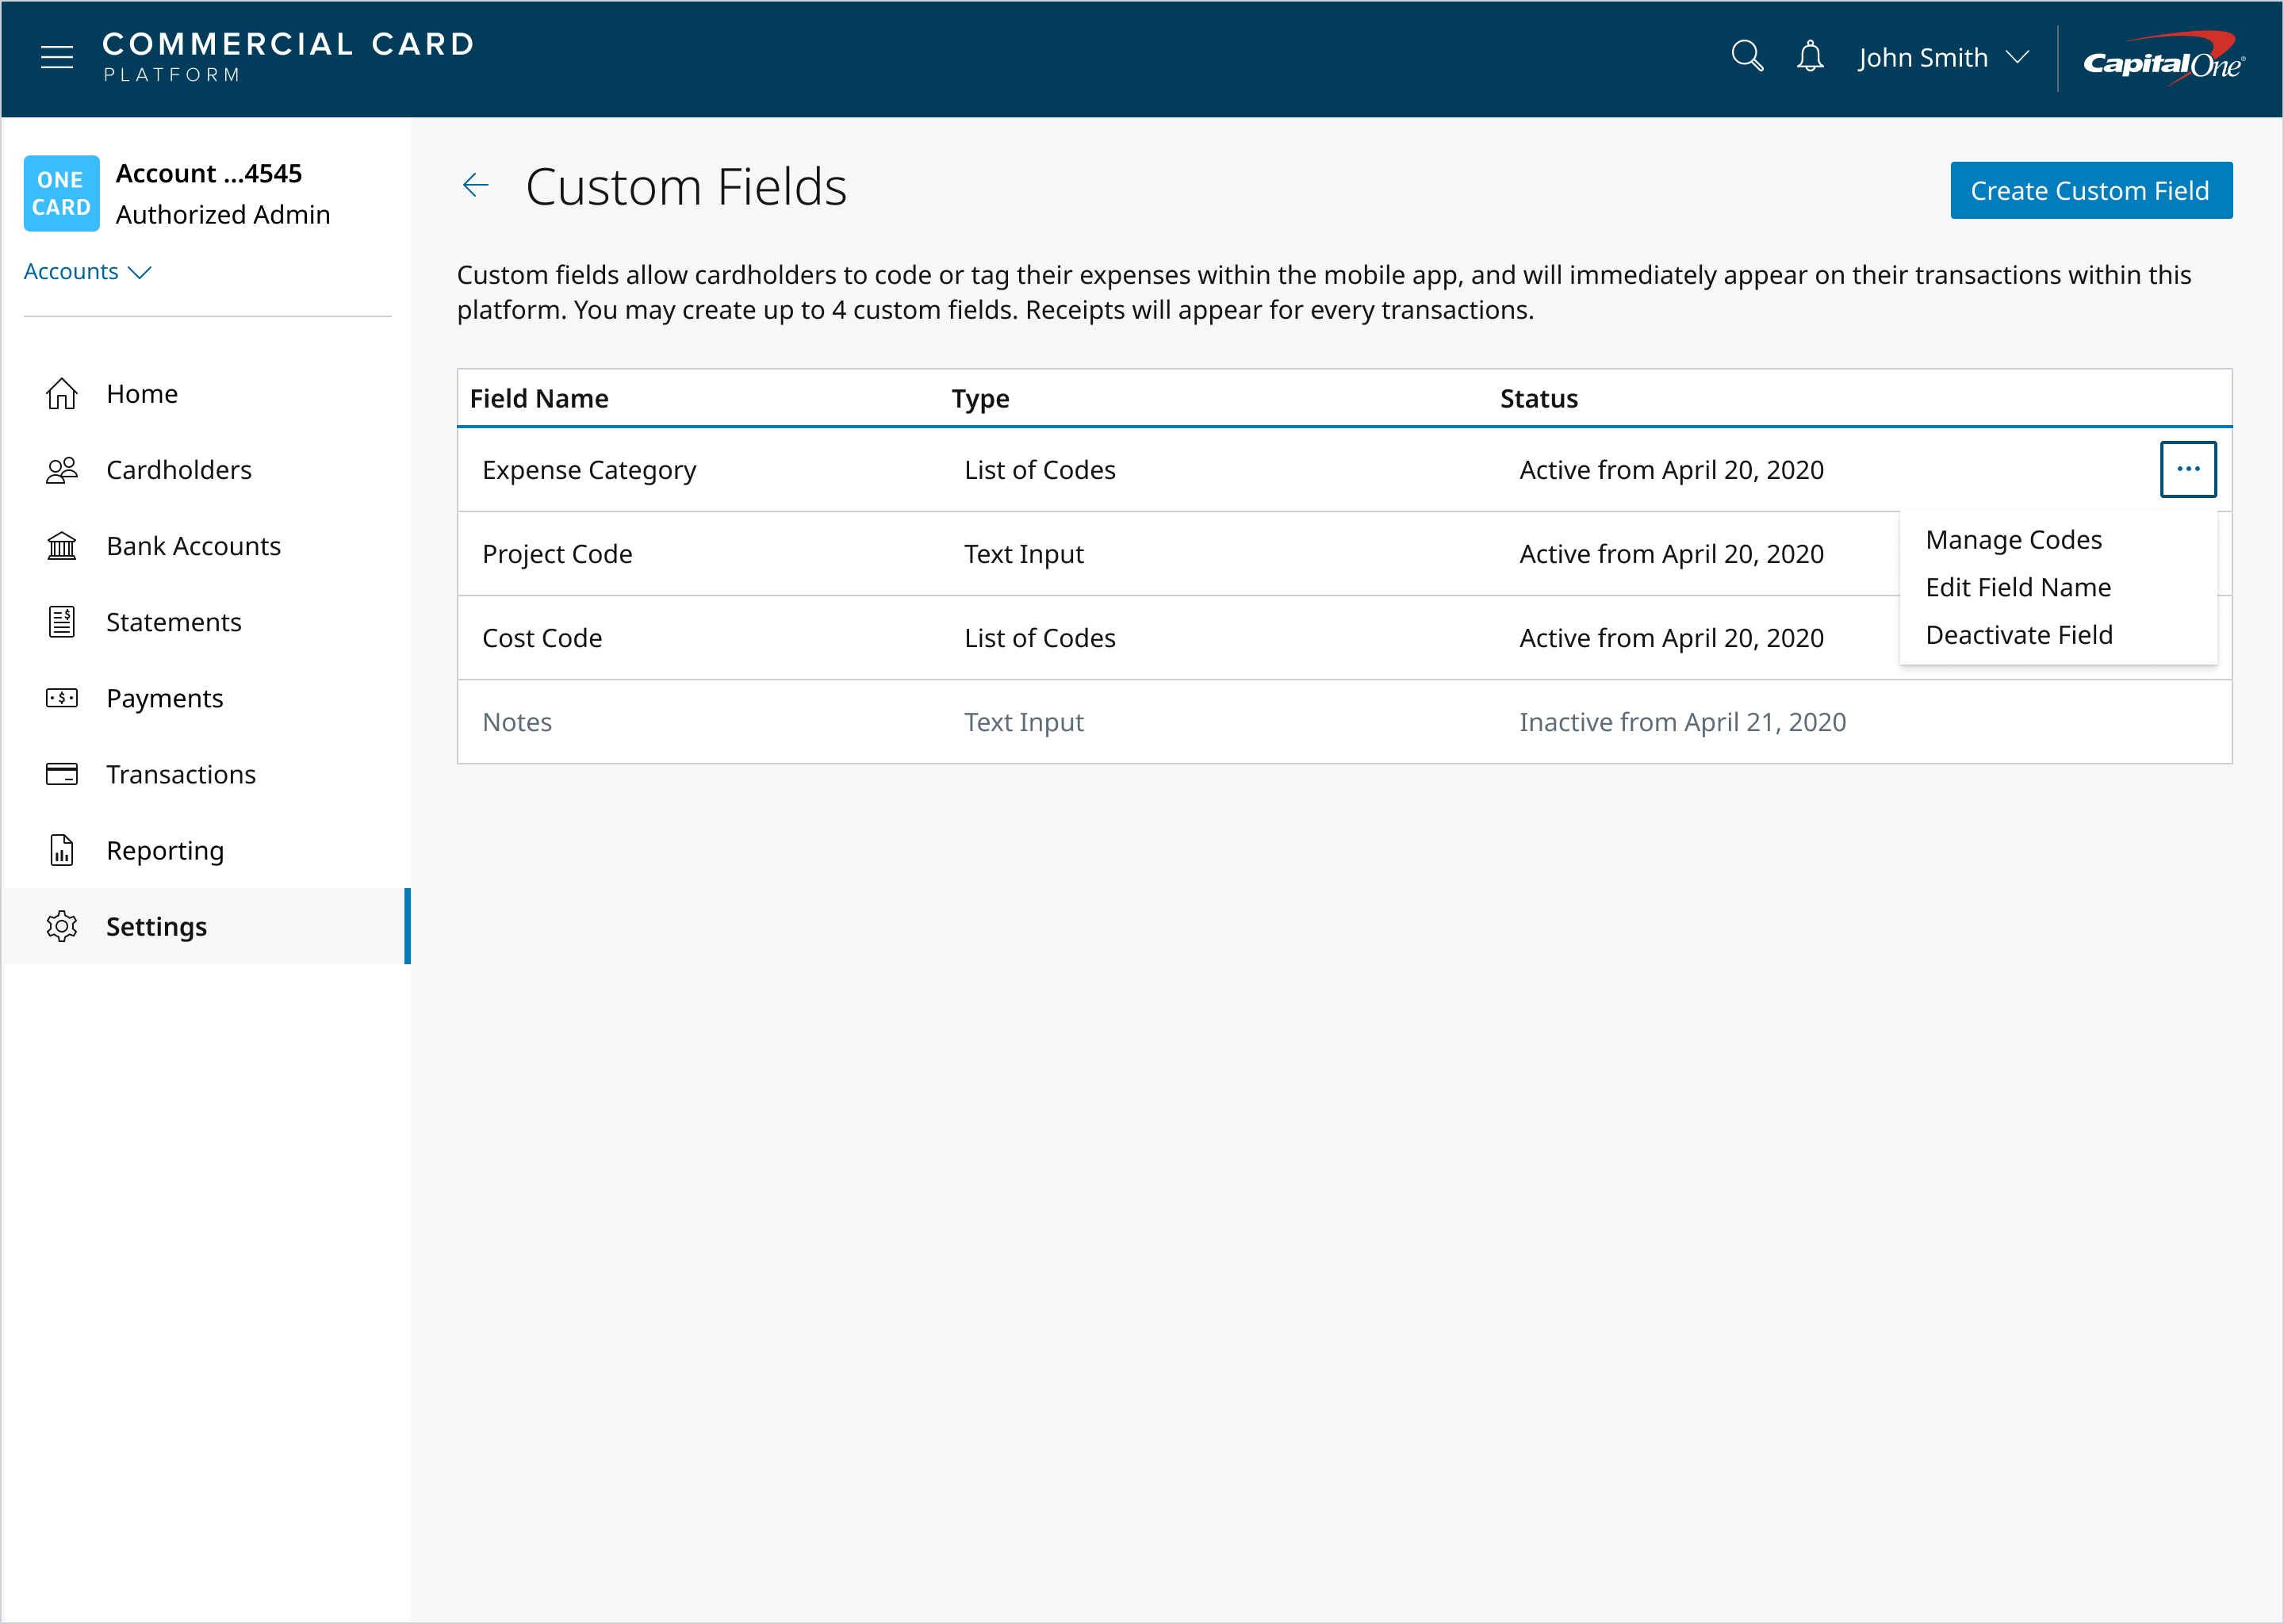Open the Reporting section

click(x=62, y=850)
